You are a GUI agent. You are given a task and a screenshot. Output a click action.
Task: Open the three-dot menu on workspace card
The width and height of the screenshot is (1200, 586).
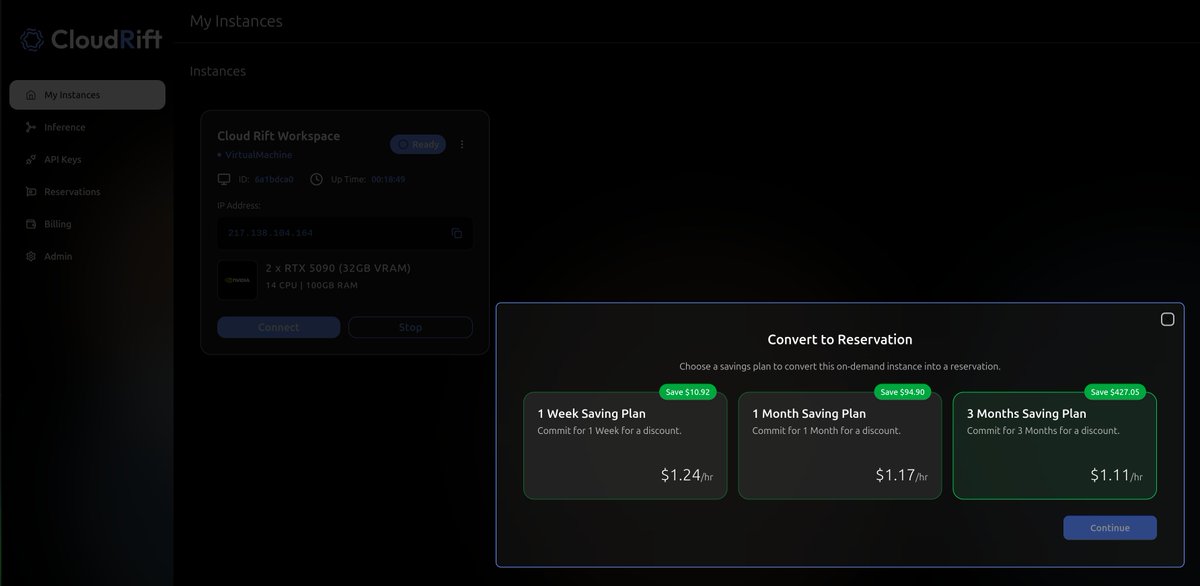point(462,144)
